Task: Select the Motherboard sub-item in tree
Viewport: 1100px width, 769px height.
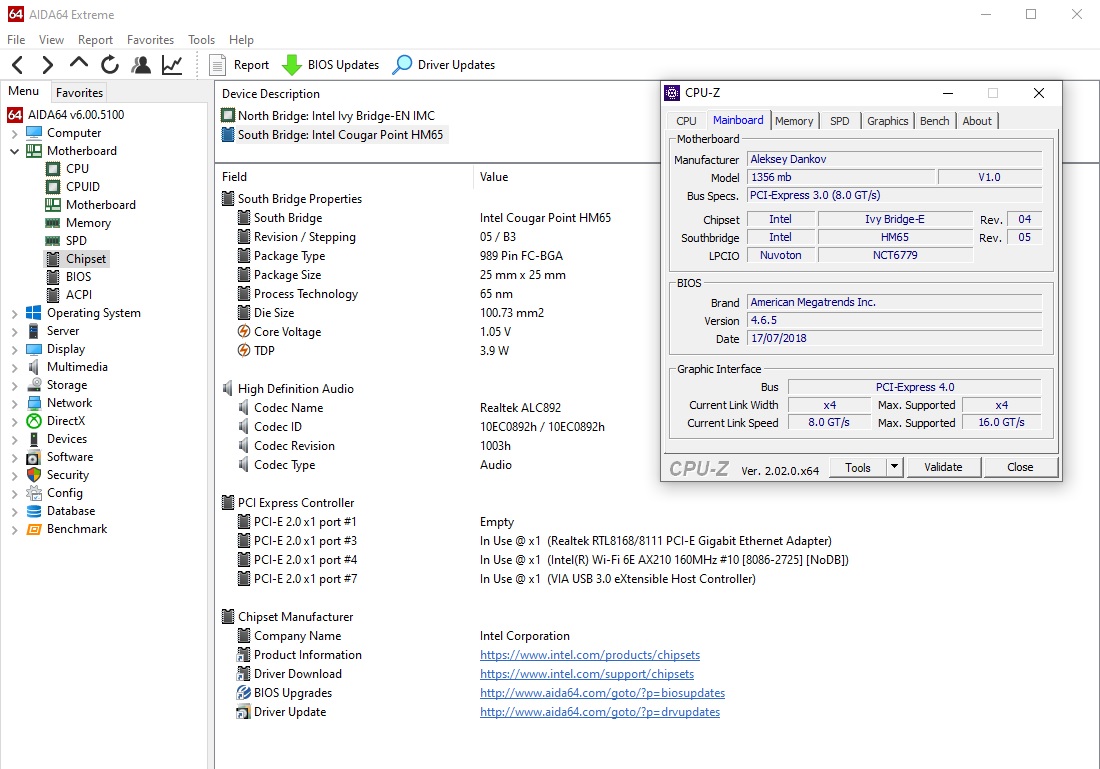Action: click(x=101, y=205)
